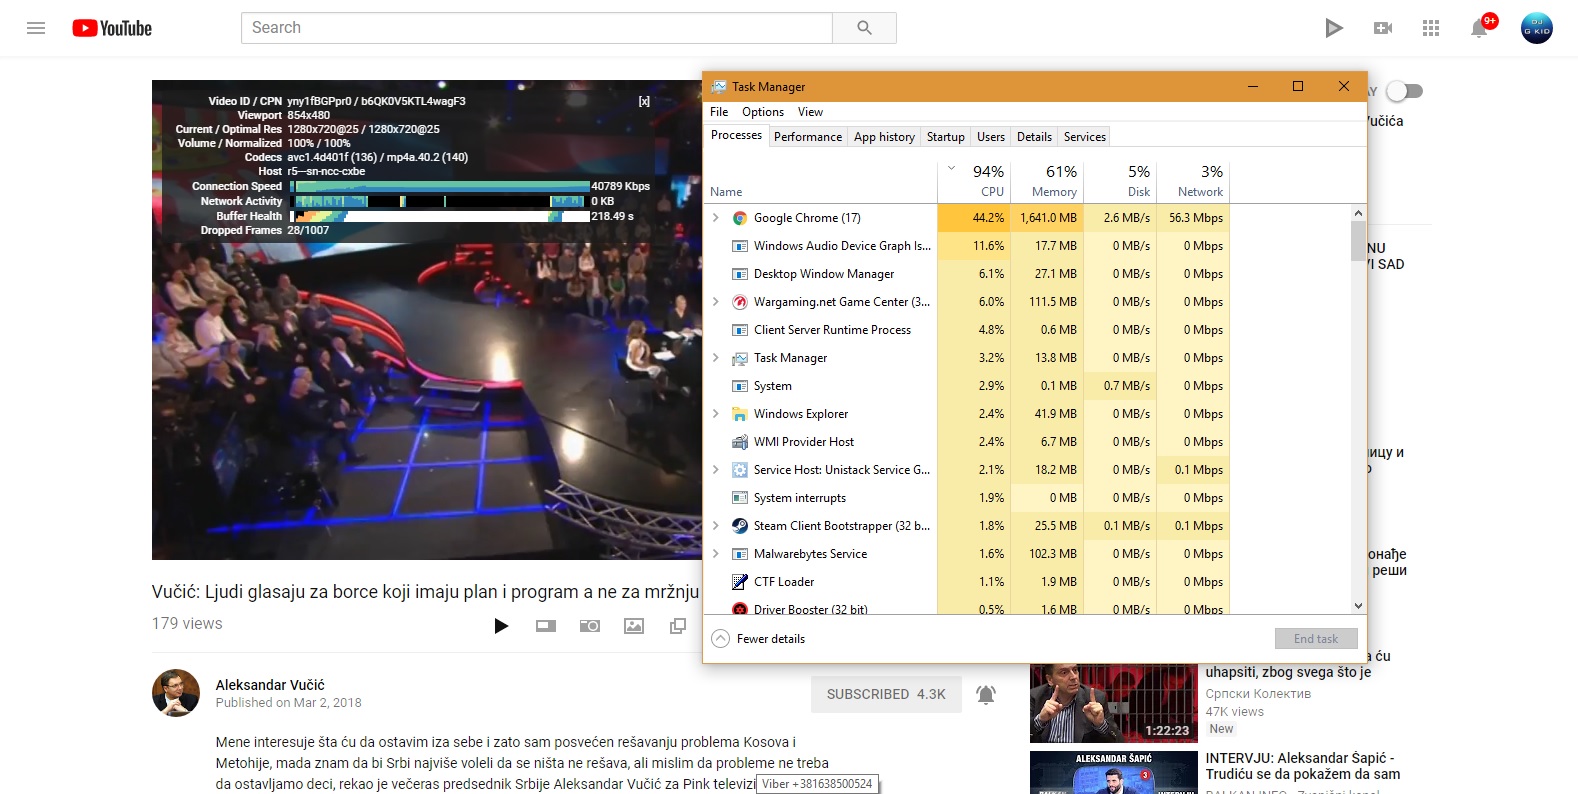
Task: Select the Malwarebytes Service icon
Action: point(740,554)
